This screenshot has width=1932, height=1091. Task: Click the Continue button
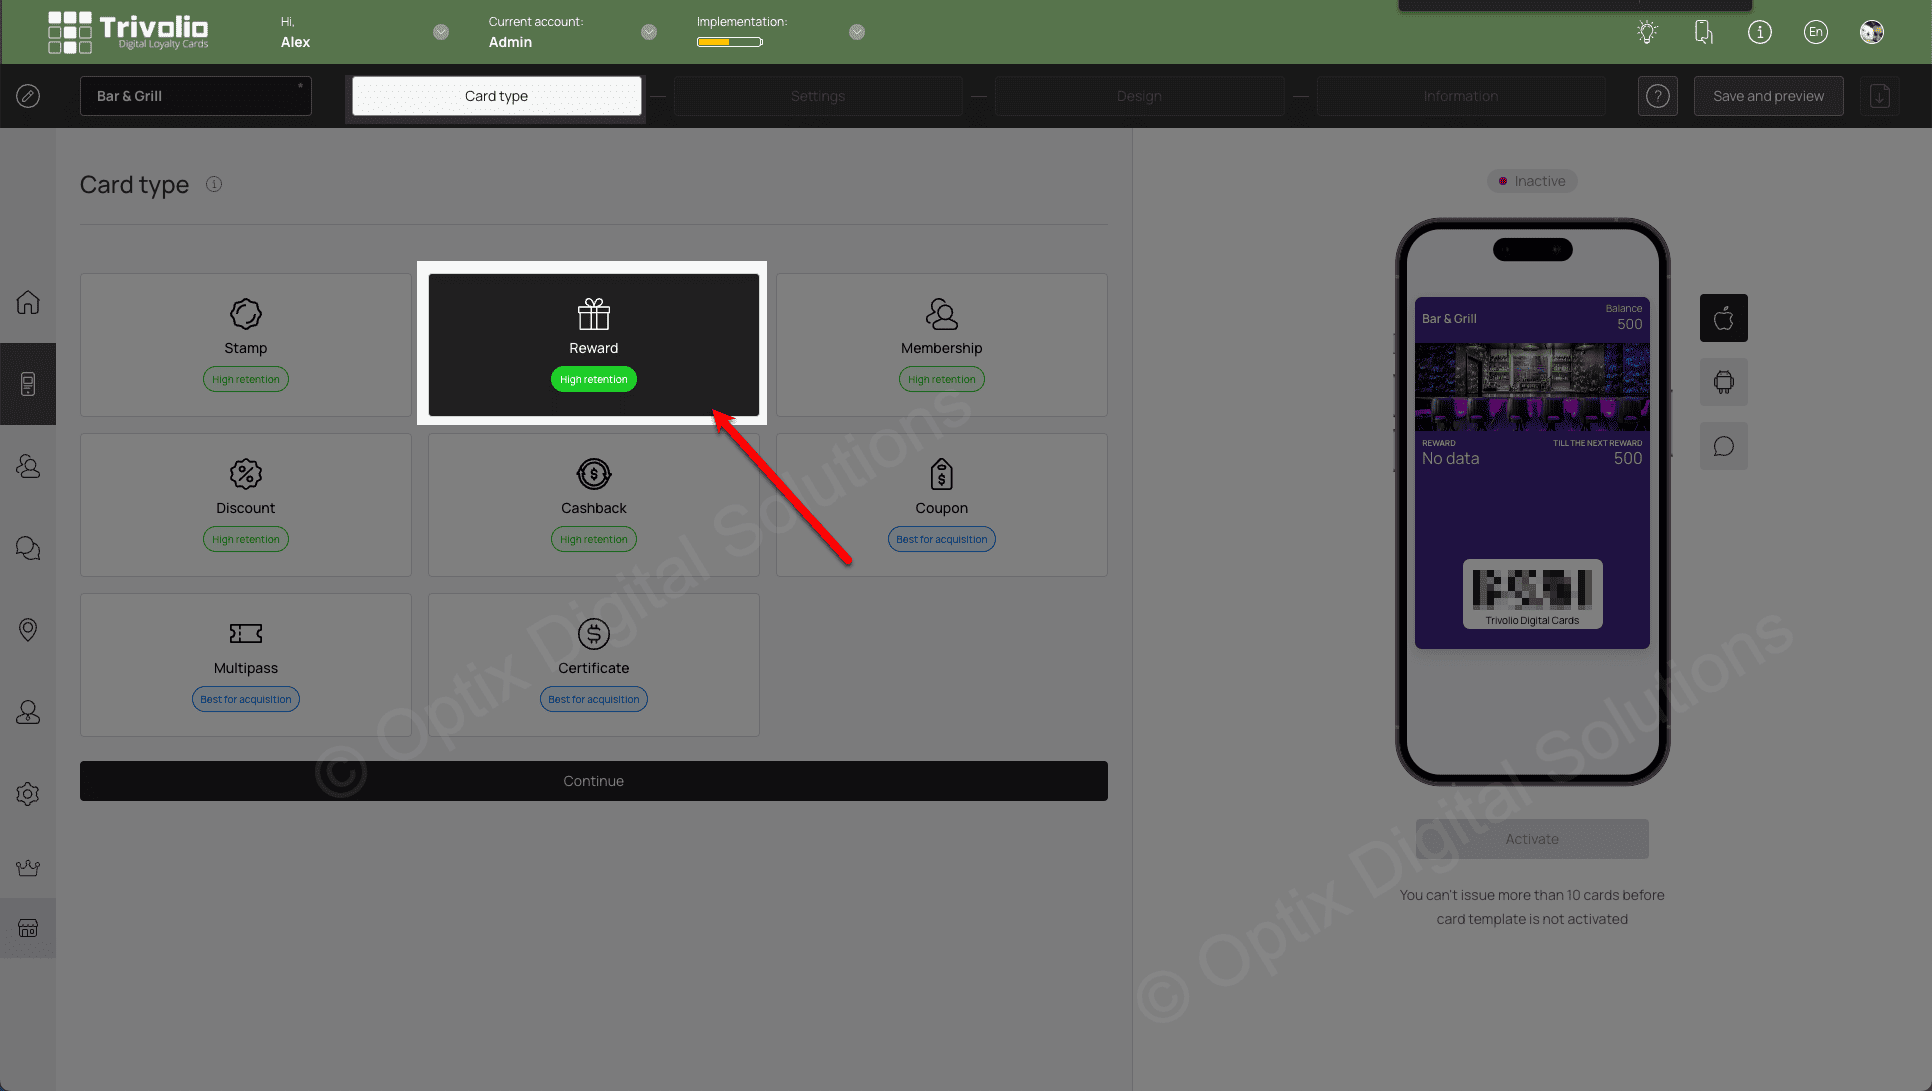click(x=593, y=780)
